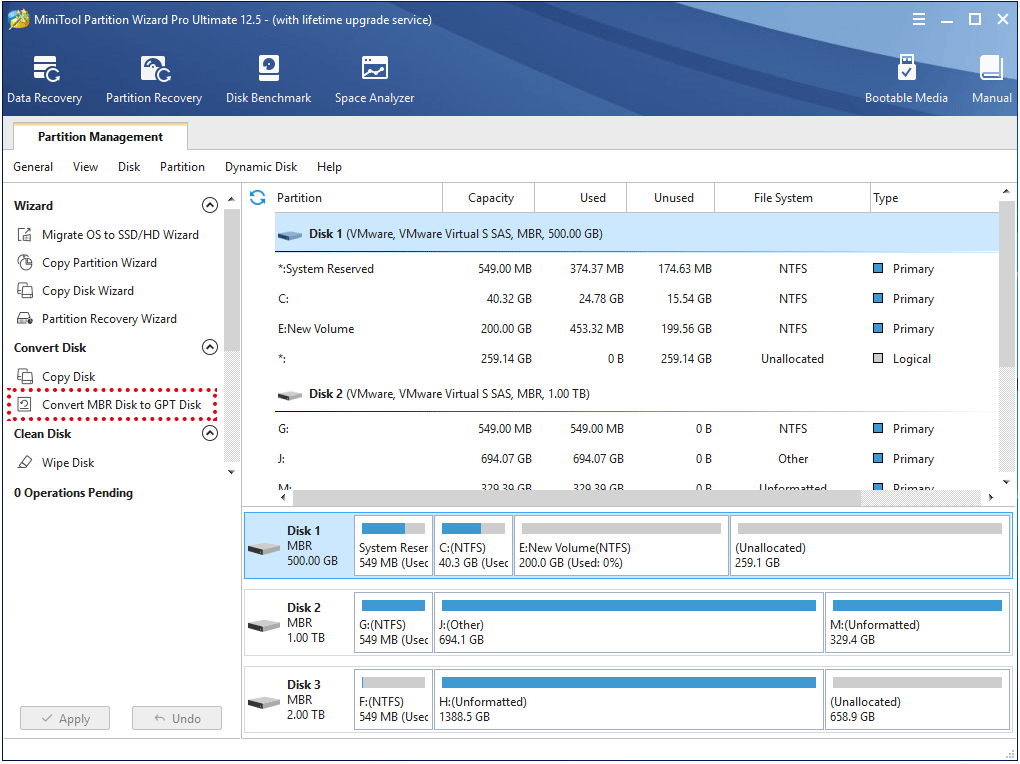Open the Disk menu
This screenshot has height=764, width=1020.
coord(129,167)
